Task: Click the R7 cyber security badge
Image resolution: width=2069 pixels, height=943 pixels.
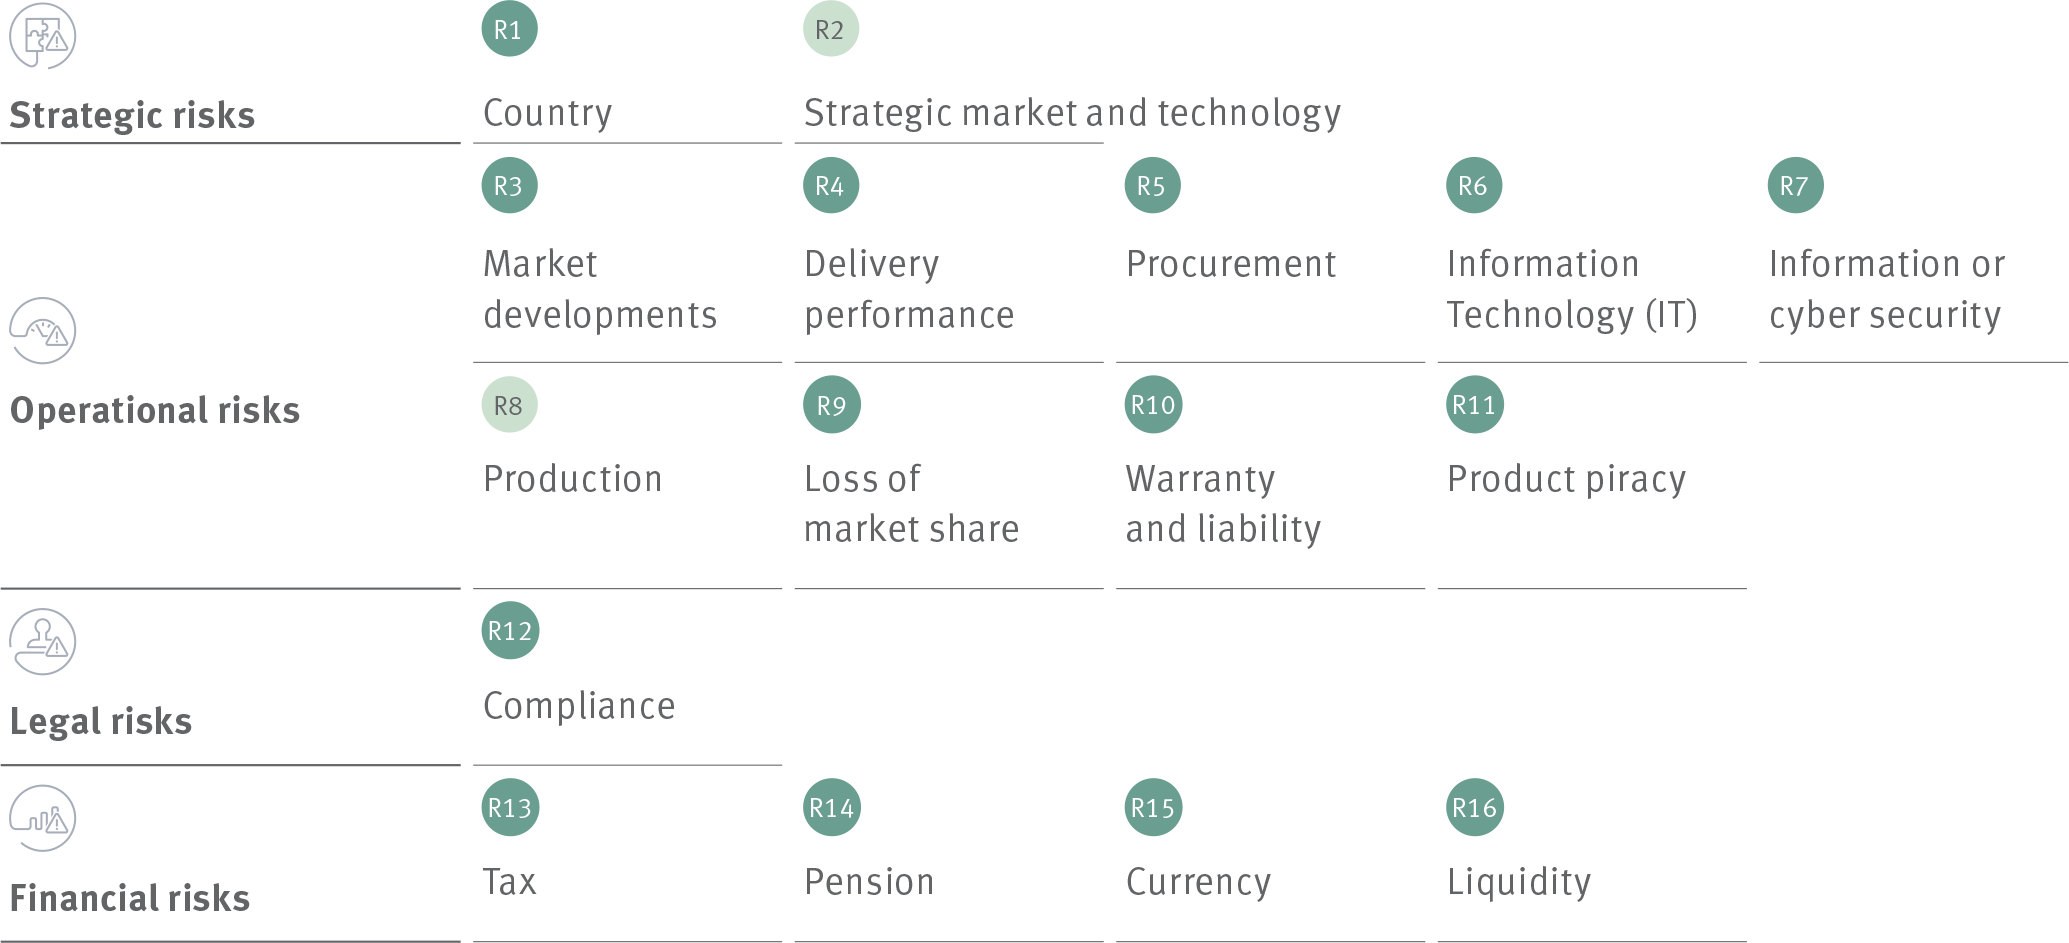Action: tap(1796, 185)
